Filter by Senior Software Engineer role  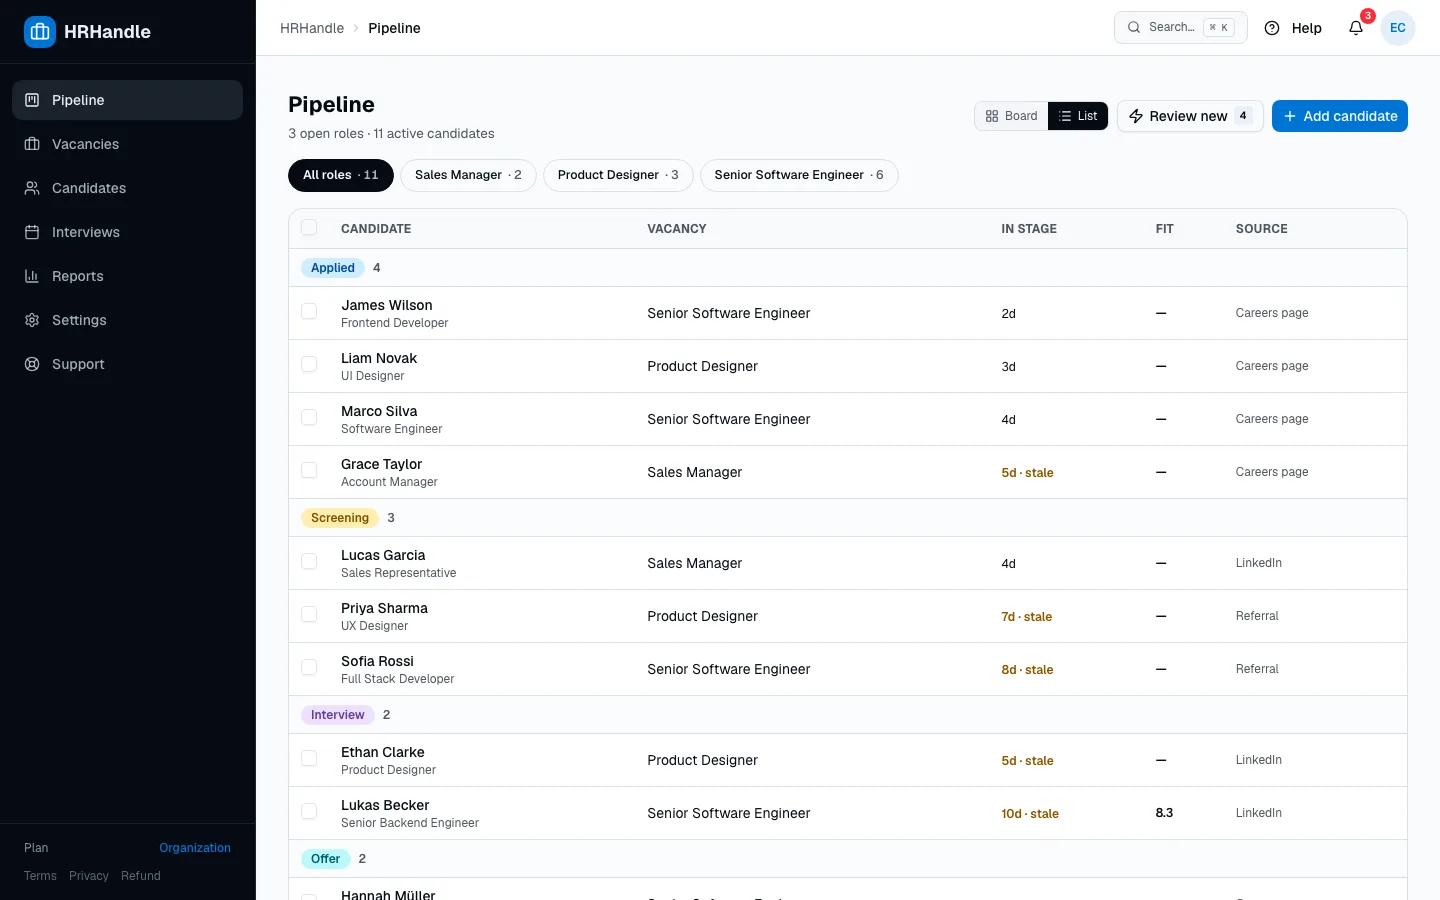799,175
